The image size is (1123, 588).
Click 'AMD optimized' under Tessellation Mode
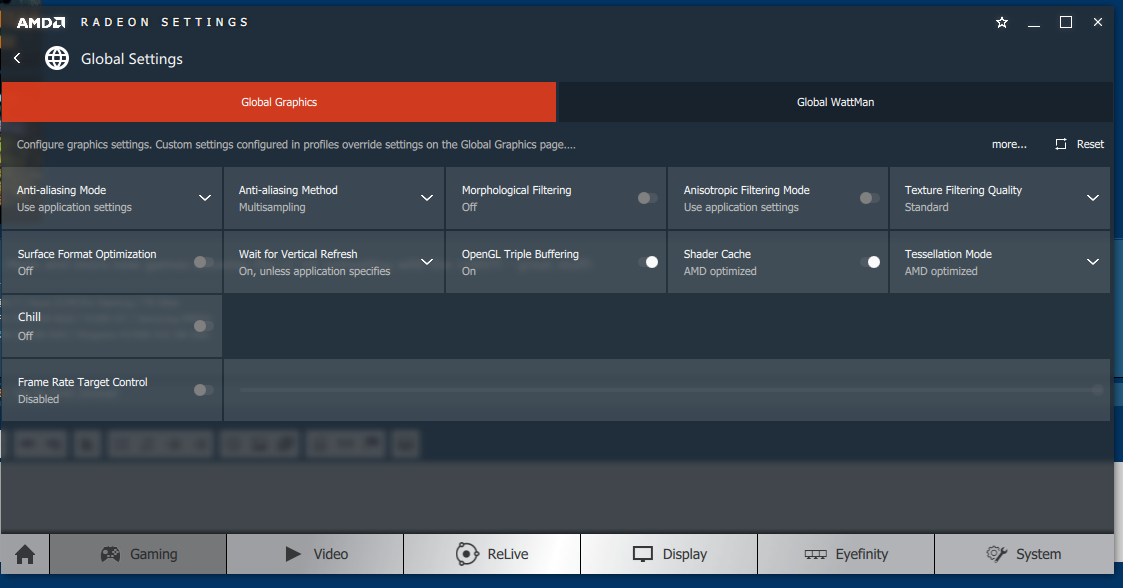(x=941, y=271)
